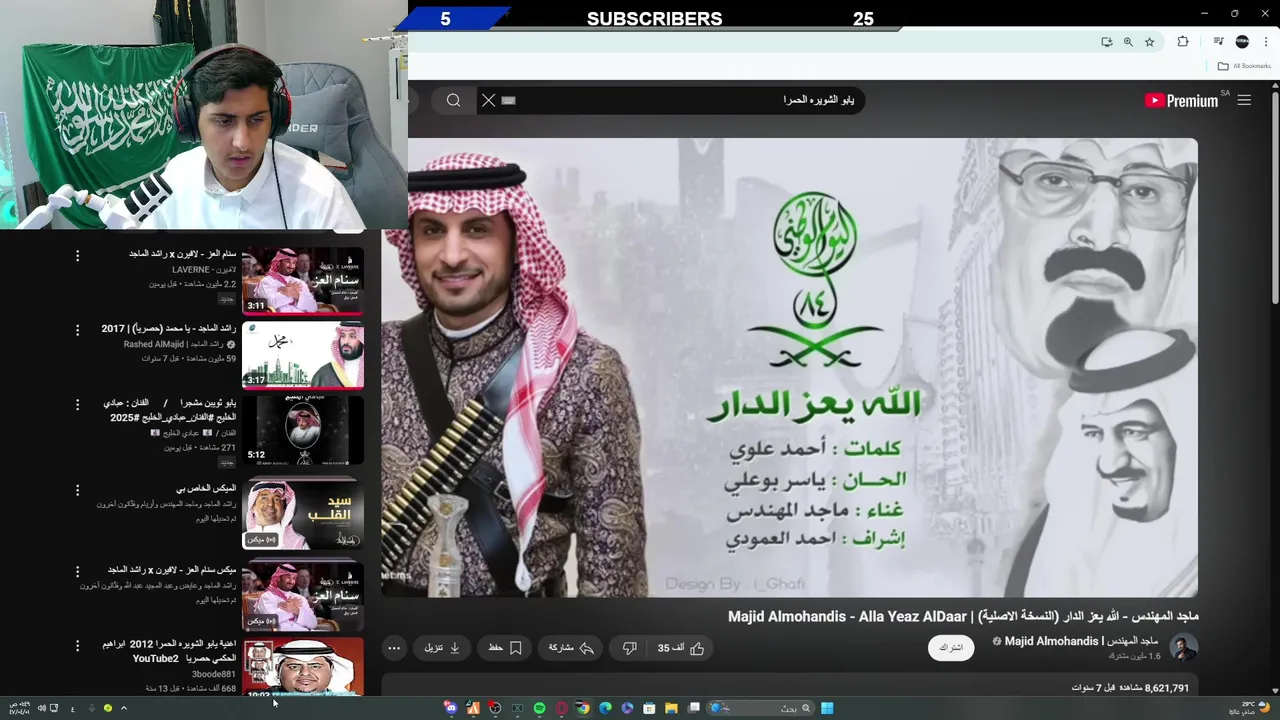Open Microsoft Edge from the taskbar

(x=605, y=708)
